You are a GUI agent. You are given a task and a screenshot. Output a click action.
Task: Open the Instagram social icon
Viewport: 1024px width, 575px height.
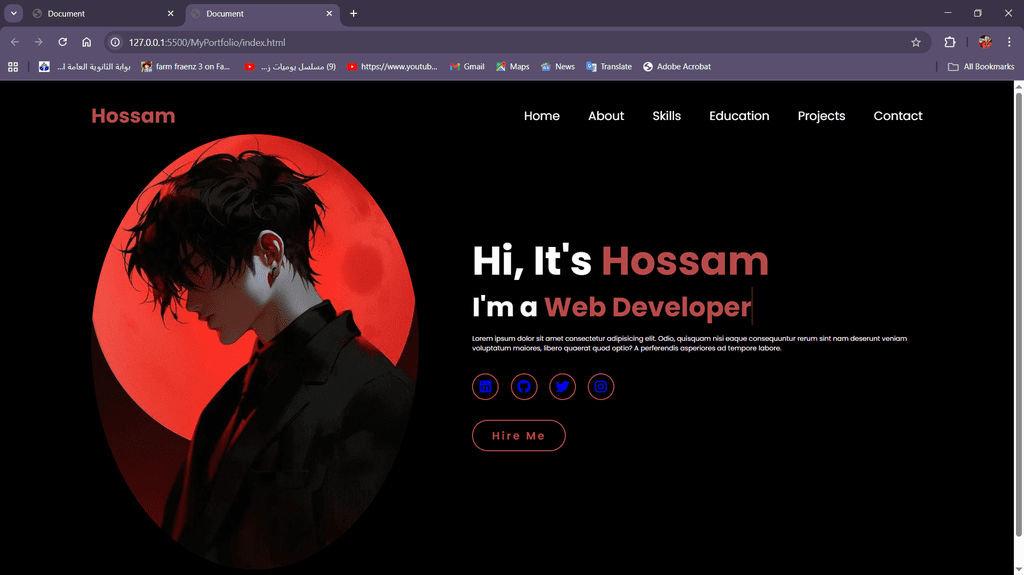601,386
